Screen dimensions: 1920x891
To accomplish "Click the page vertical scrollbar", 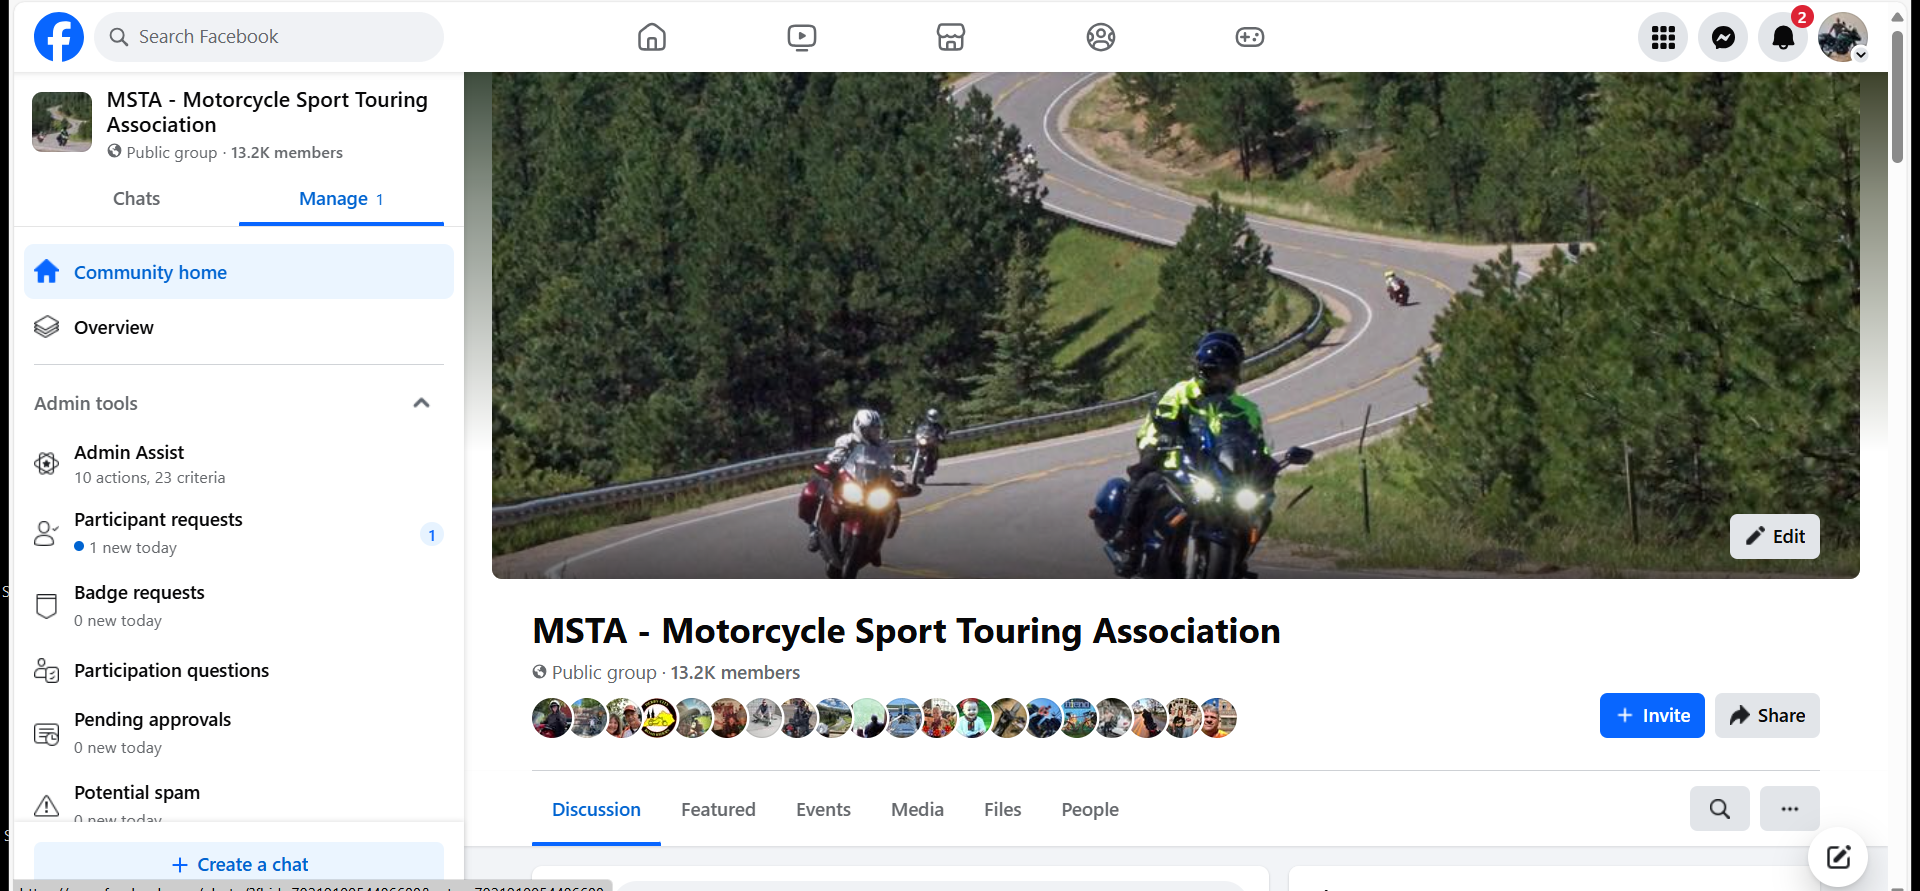I will tap(1897, 97).
